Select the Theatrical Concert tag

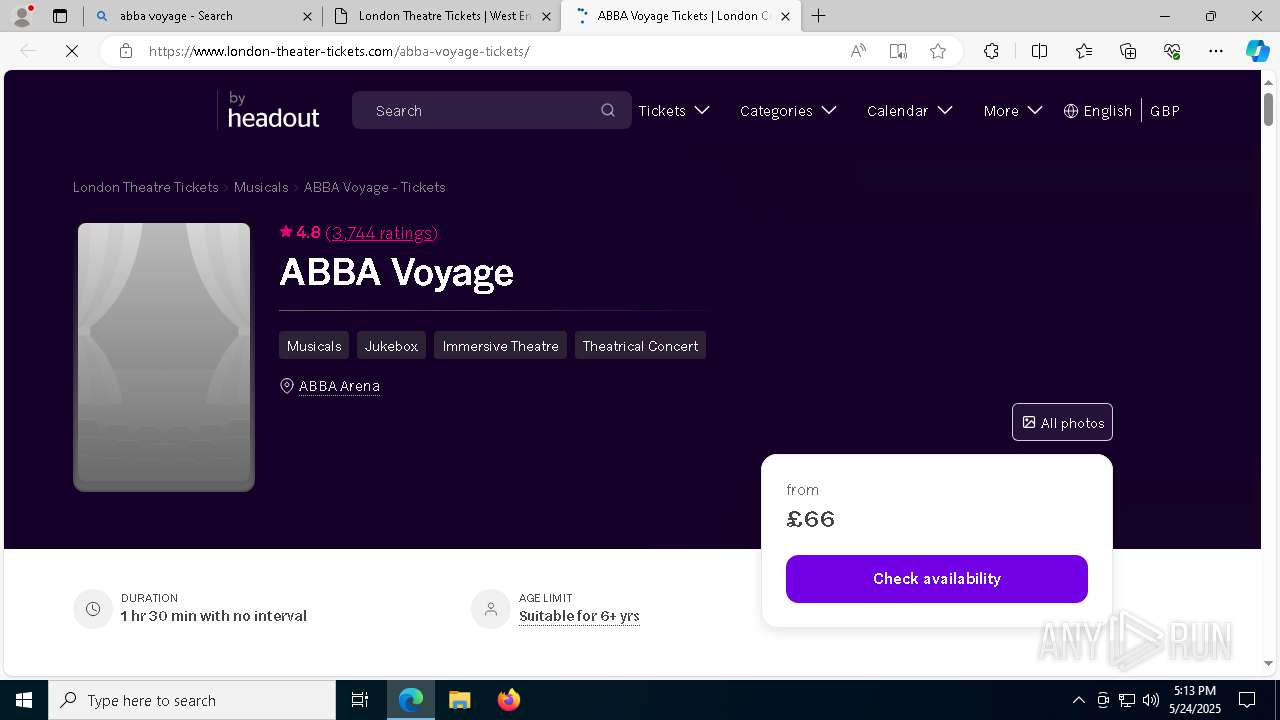click(640, 346)
